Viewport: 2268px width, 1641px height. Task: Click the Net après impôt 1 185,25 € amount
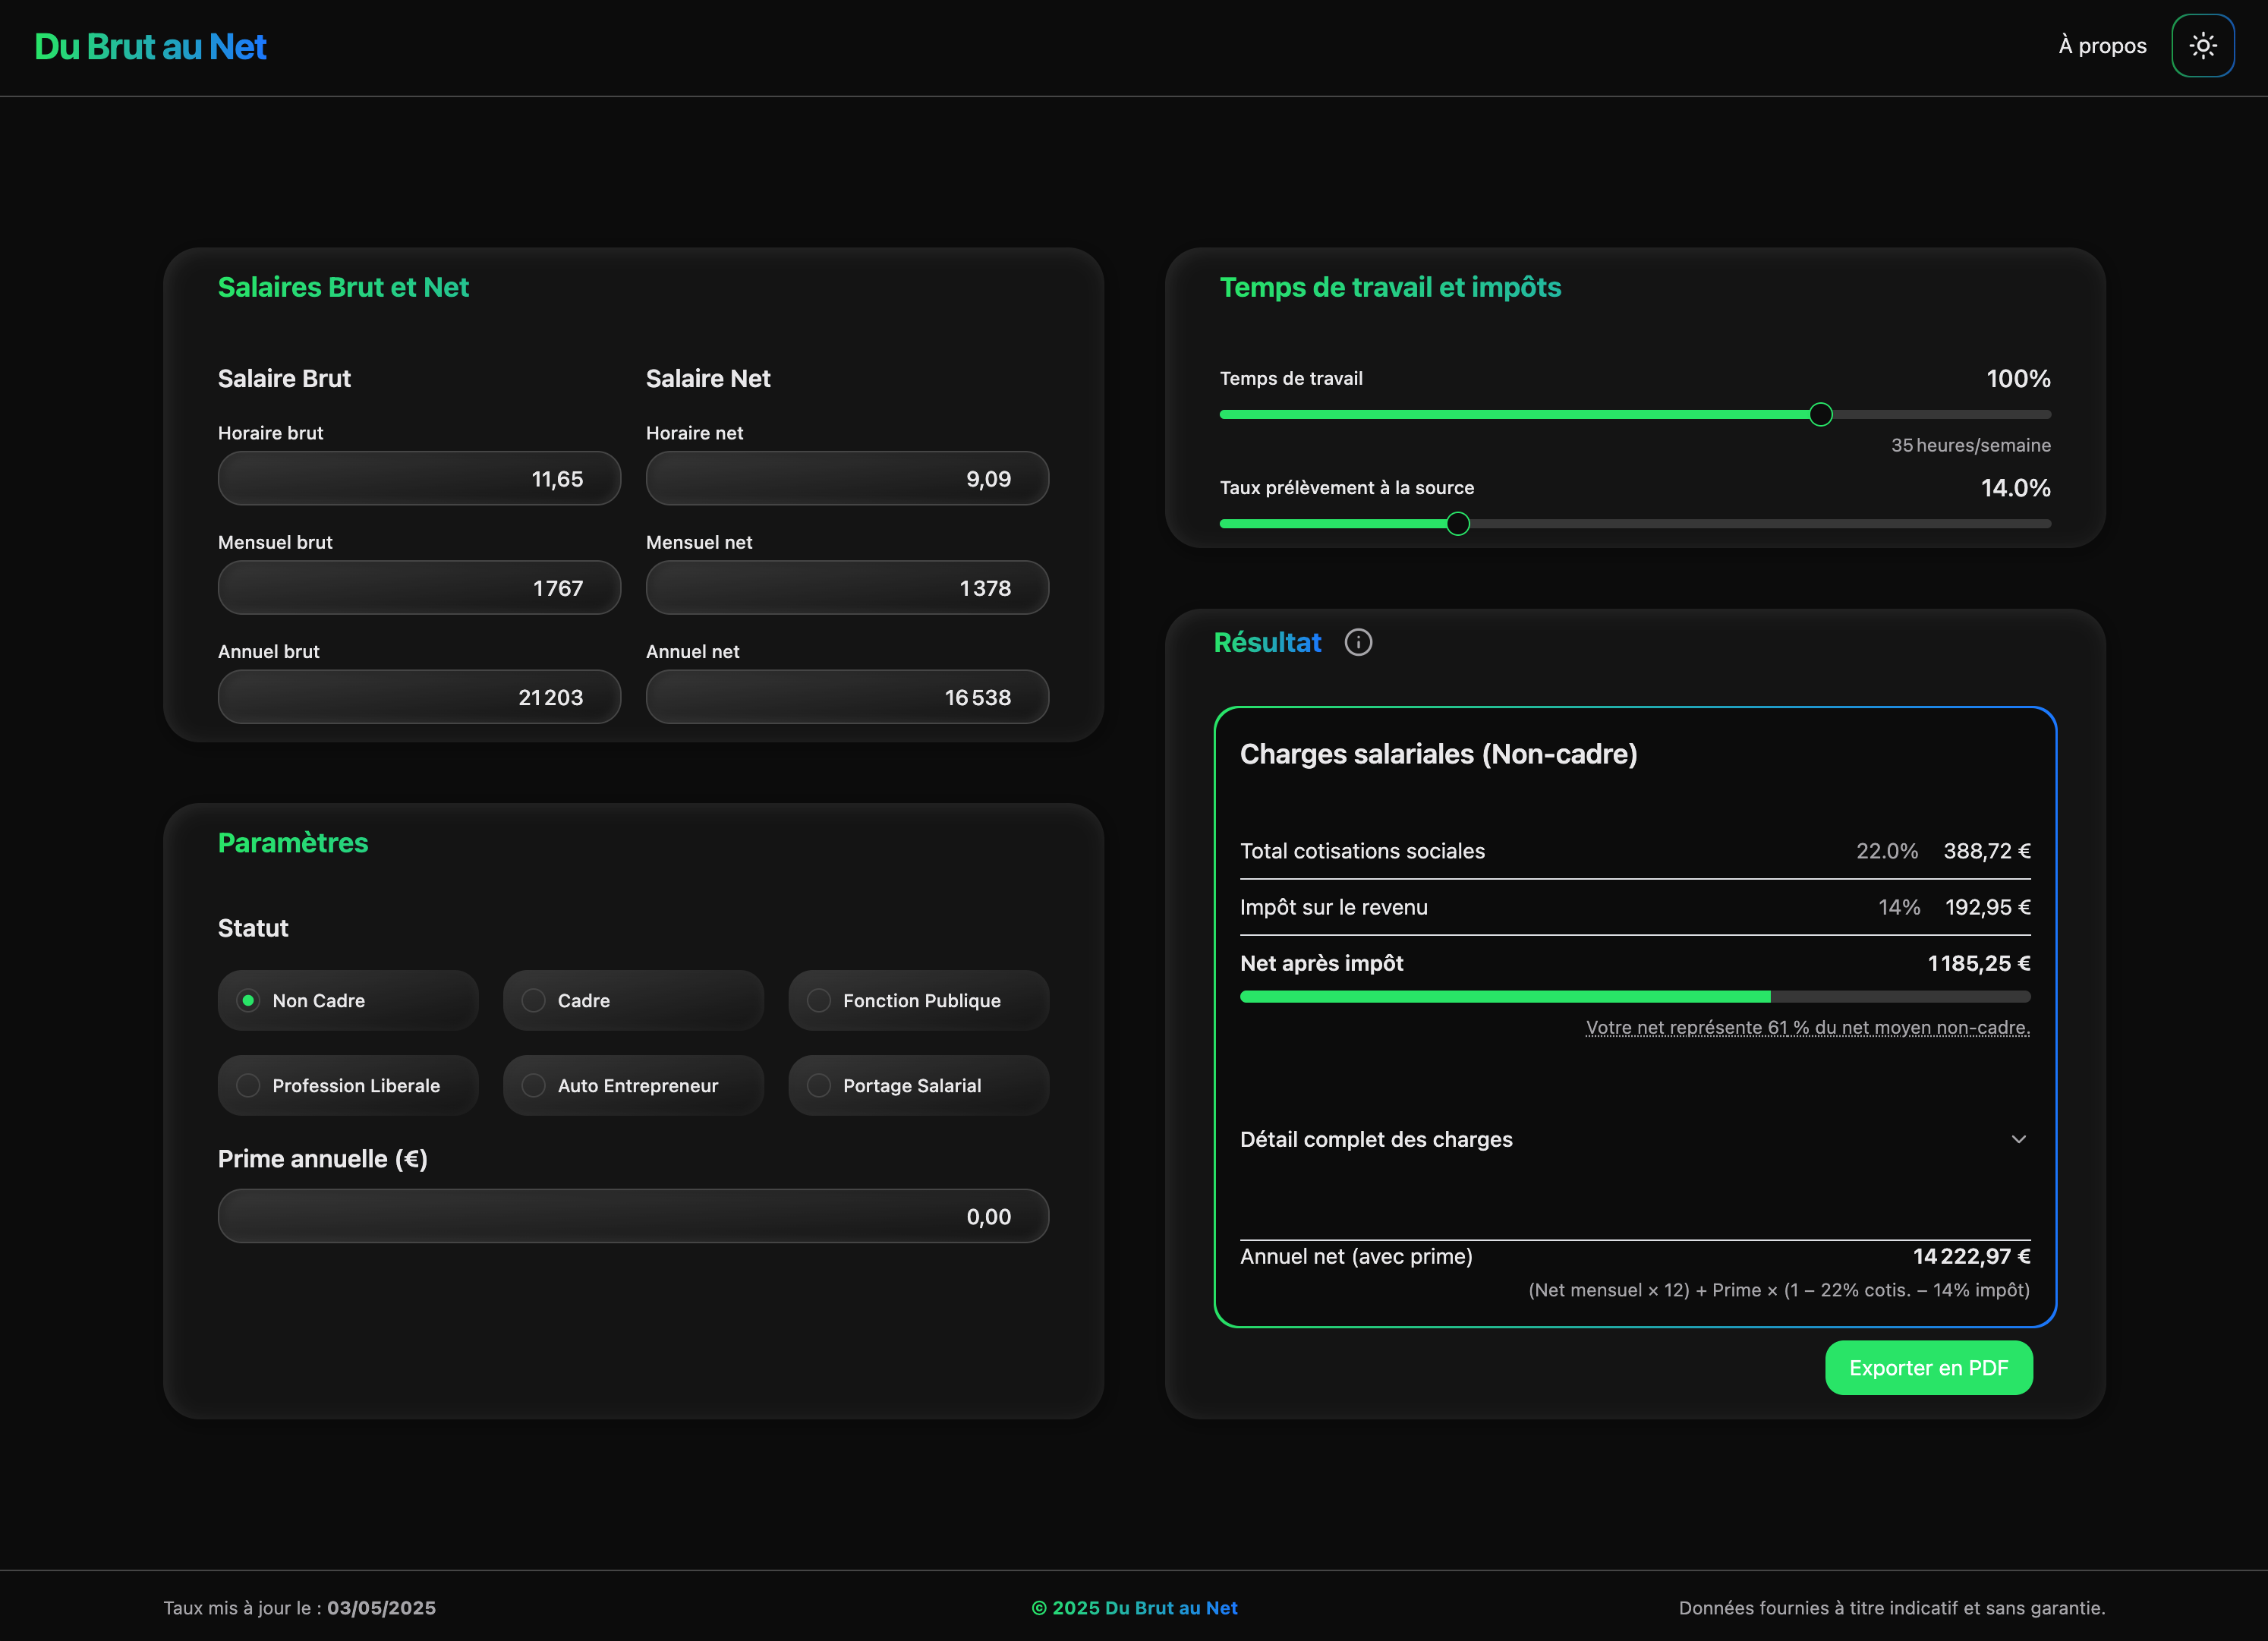(x=1978, y=963)
